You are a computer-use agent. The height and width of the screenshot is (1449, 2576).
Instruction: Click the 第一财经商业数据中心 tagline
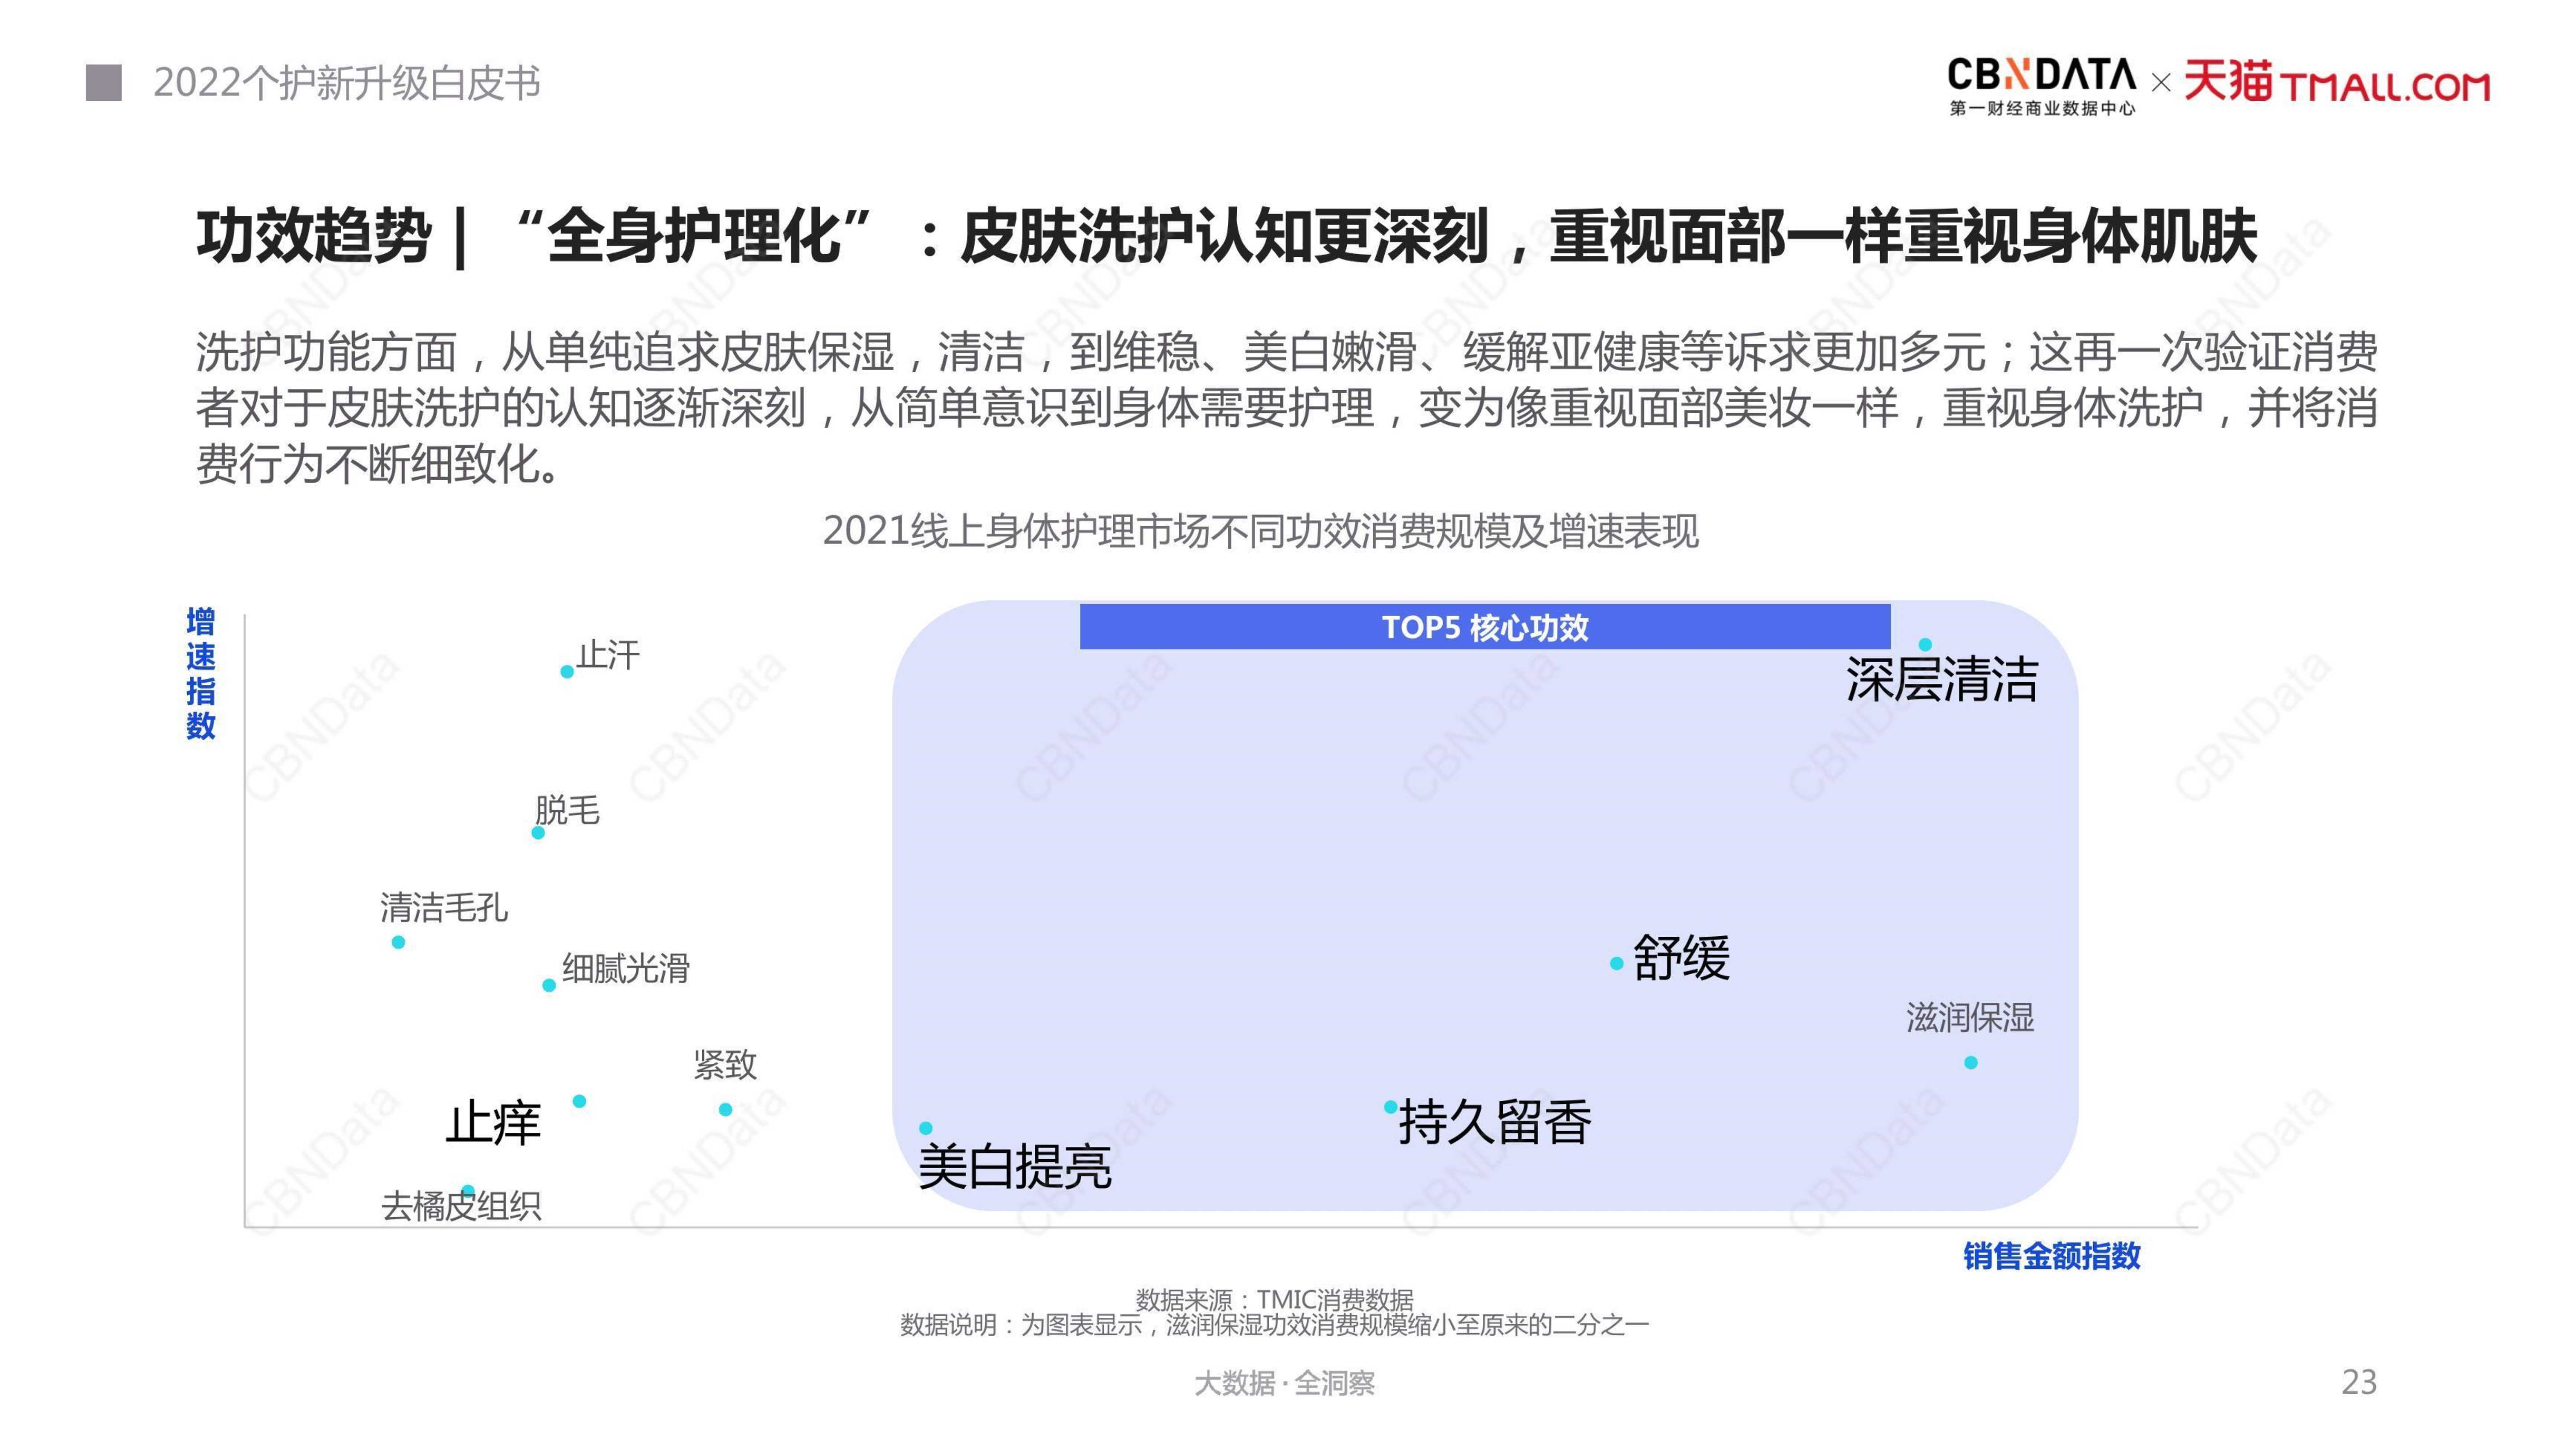[2042, 108]
